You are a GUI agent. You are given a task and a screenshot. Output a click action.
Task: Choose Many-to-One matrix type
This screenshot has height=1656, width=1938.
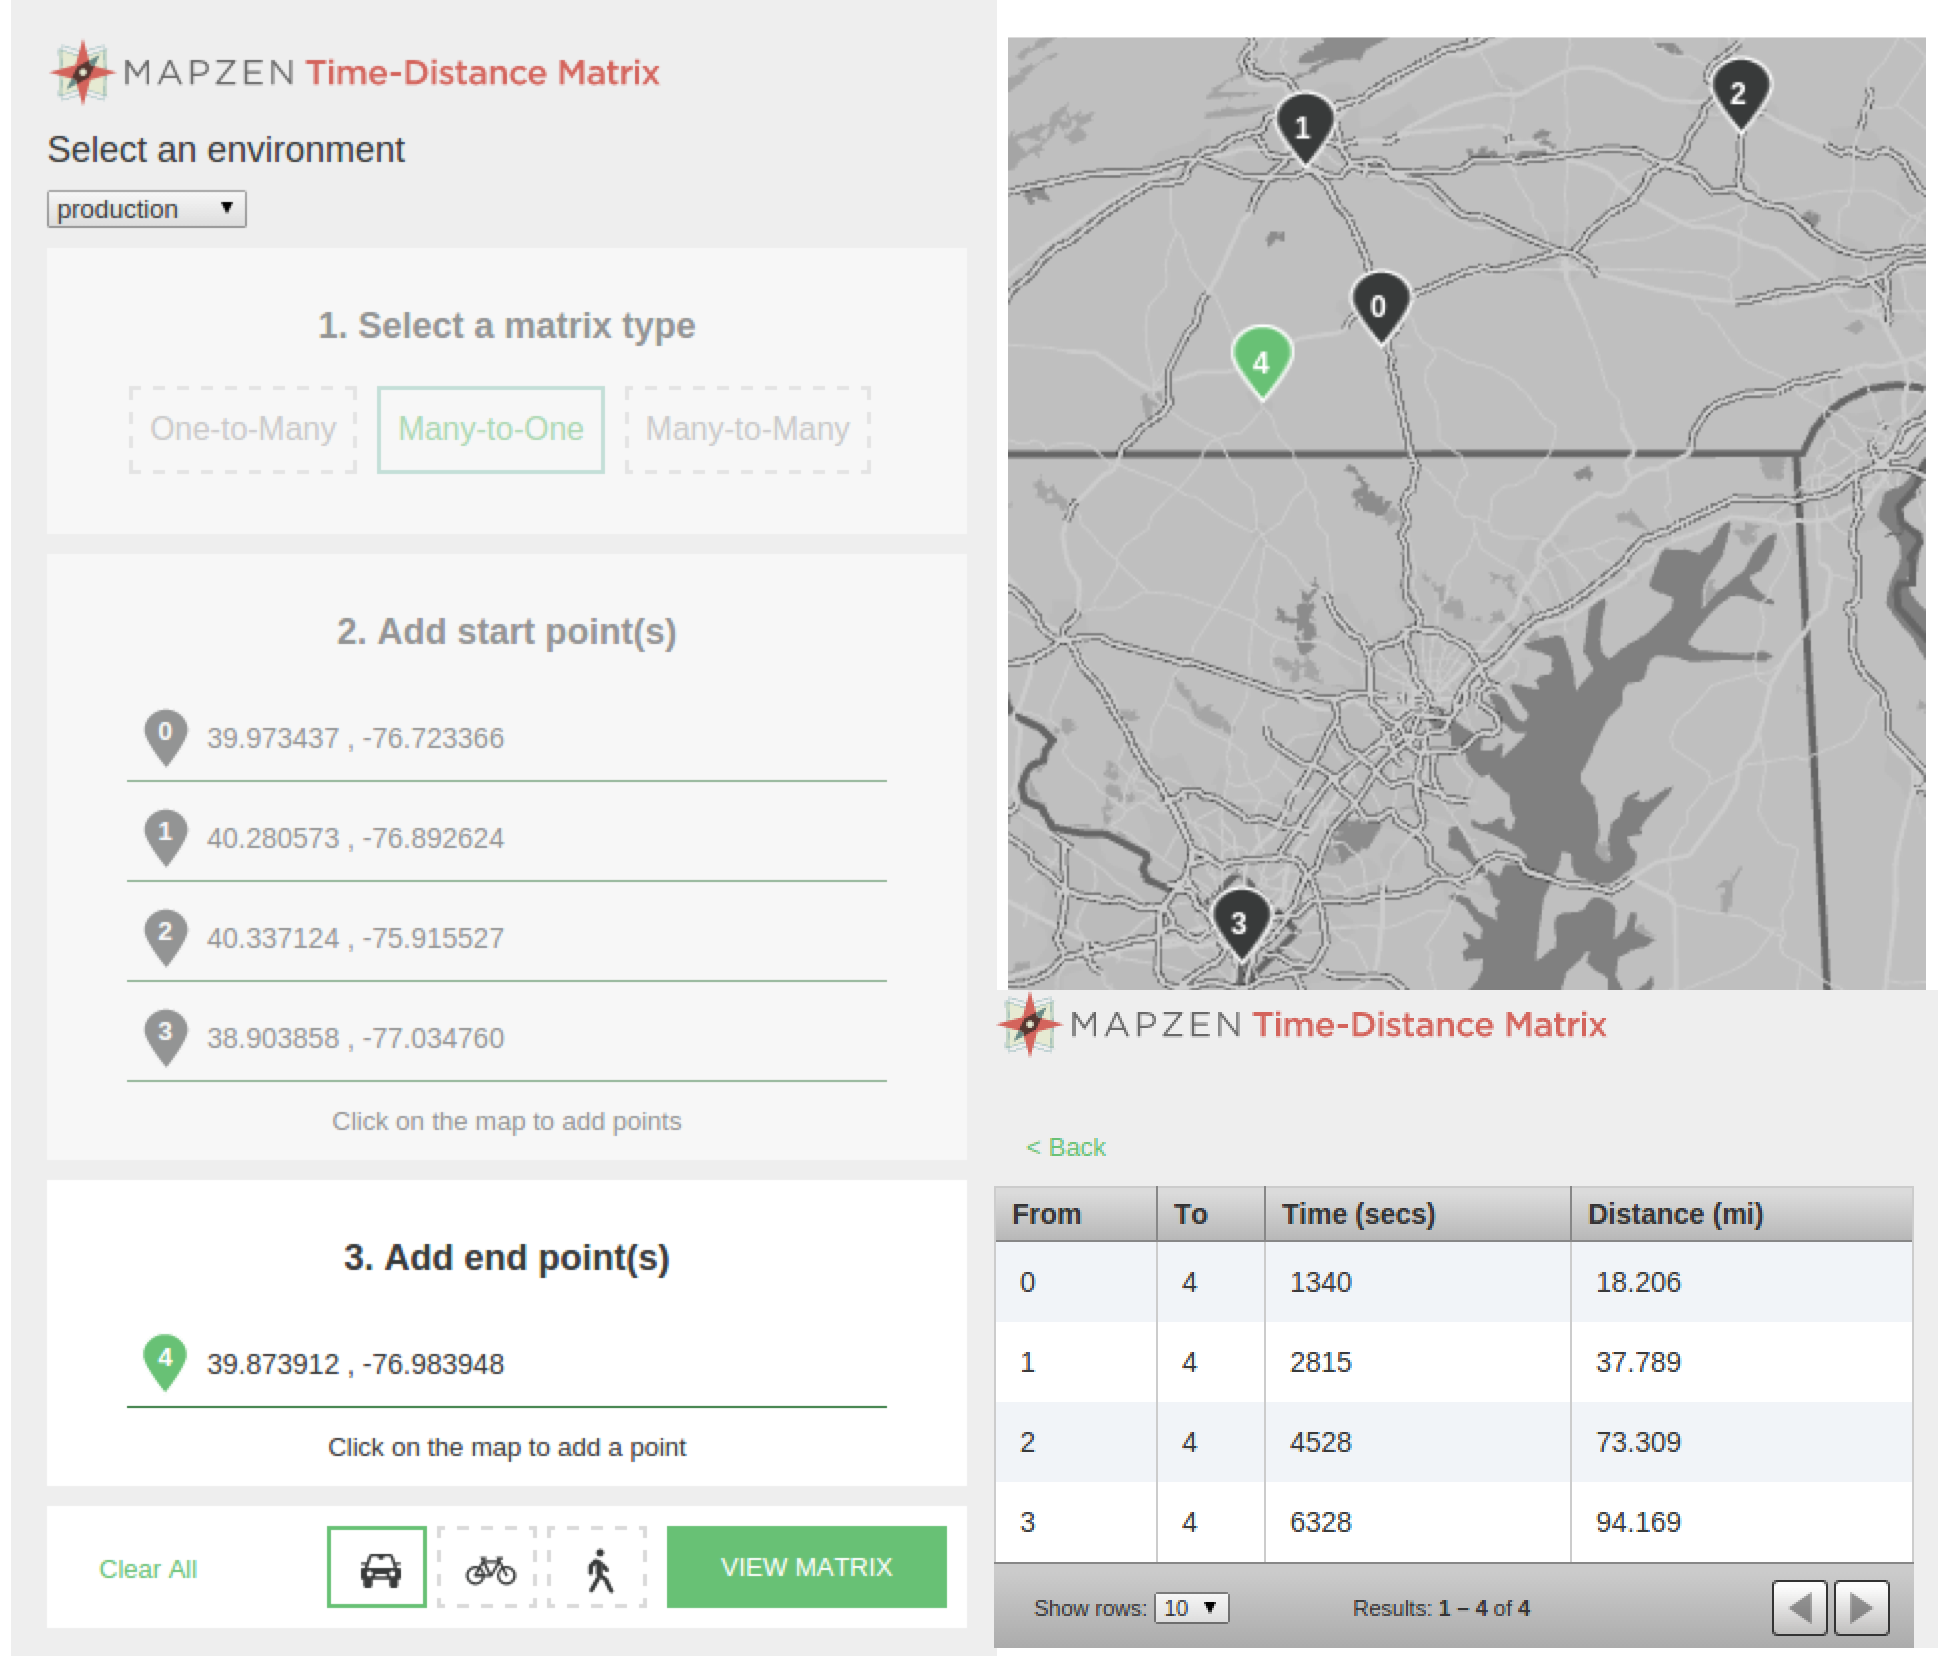(490, 429)
